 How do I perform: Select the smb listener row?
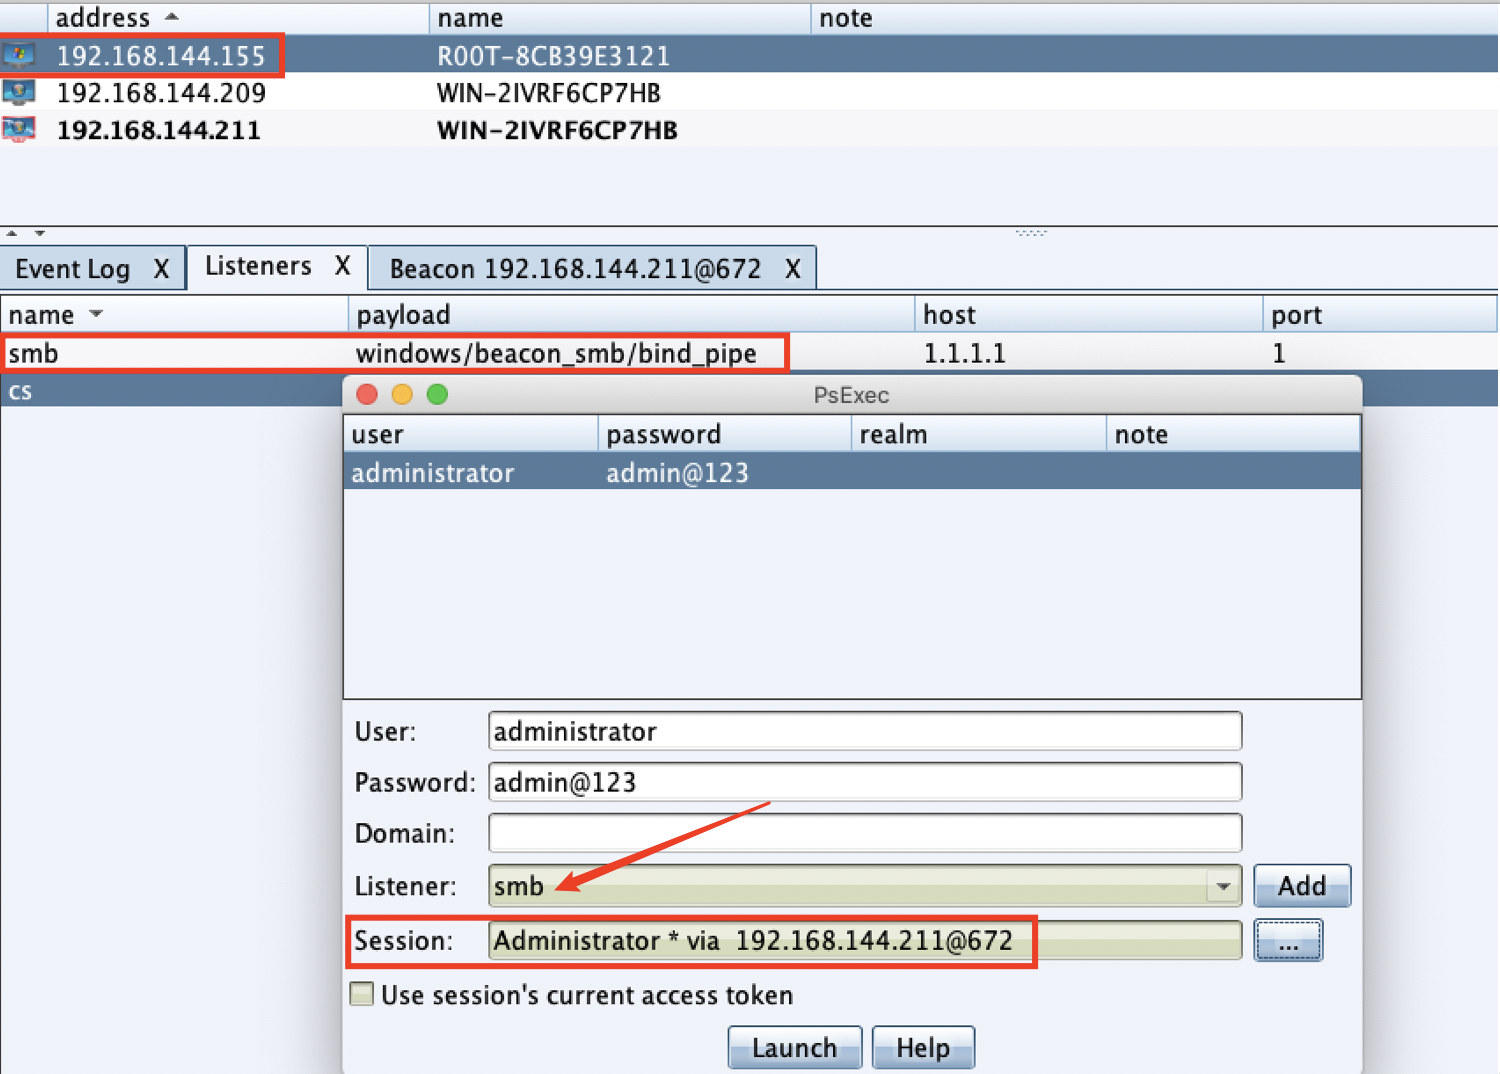tap(749, 353)
